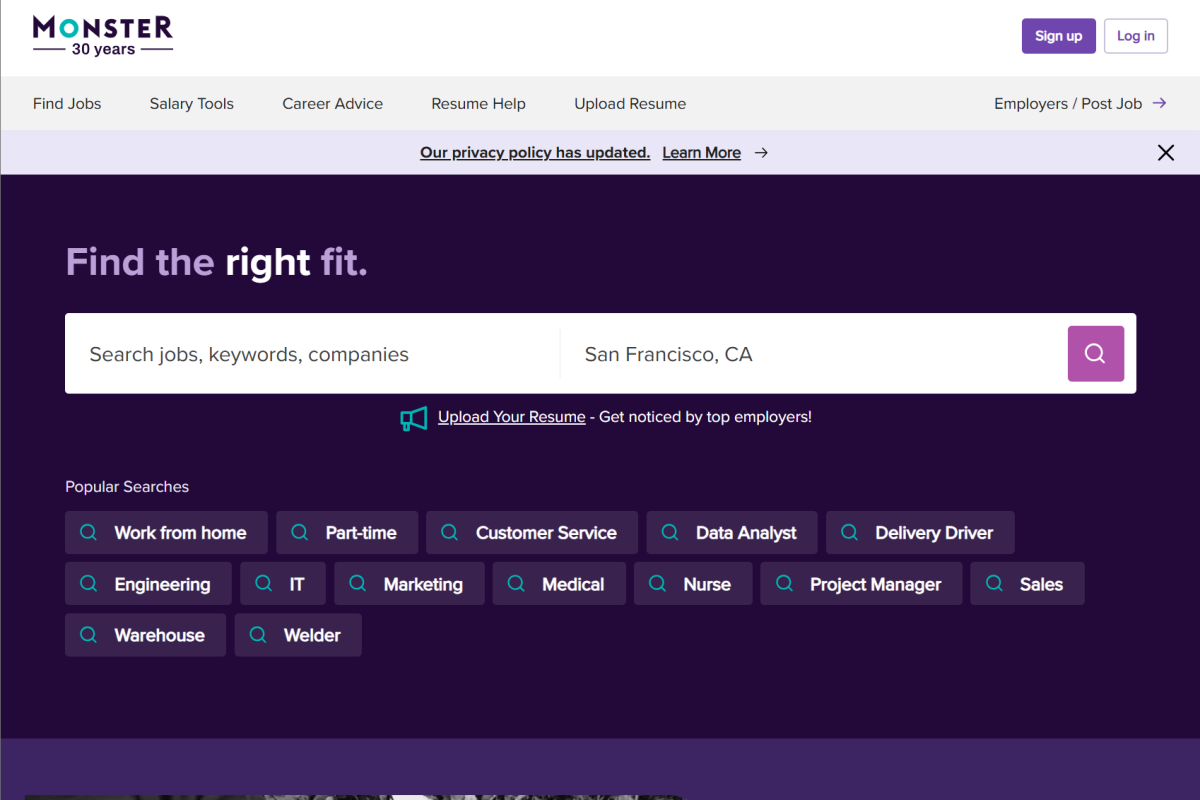Image resolution: width=1200 pixels, height=800 pixels.
Task: Follow the Learn More link
Action: [x=702, y=153]
